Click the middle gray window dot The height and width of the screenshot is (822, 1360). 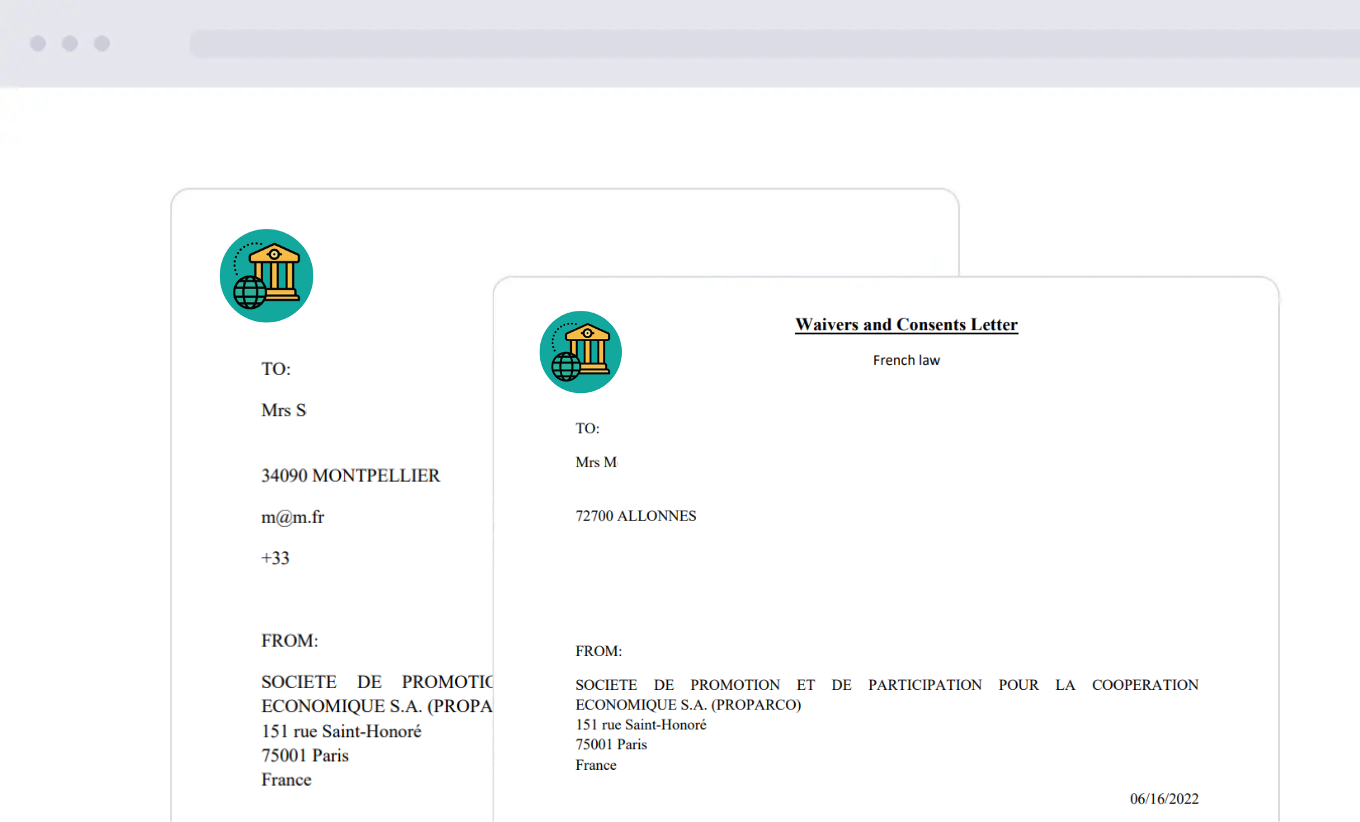pos(70,44)
